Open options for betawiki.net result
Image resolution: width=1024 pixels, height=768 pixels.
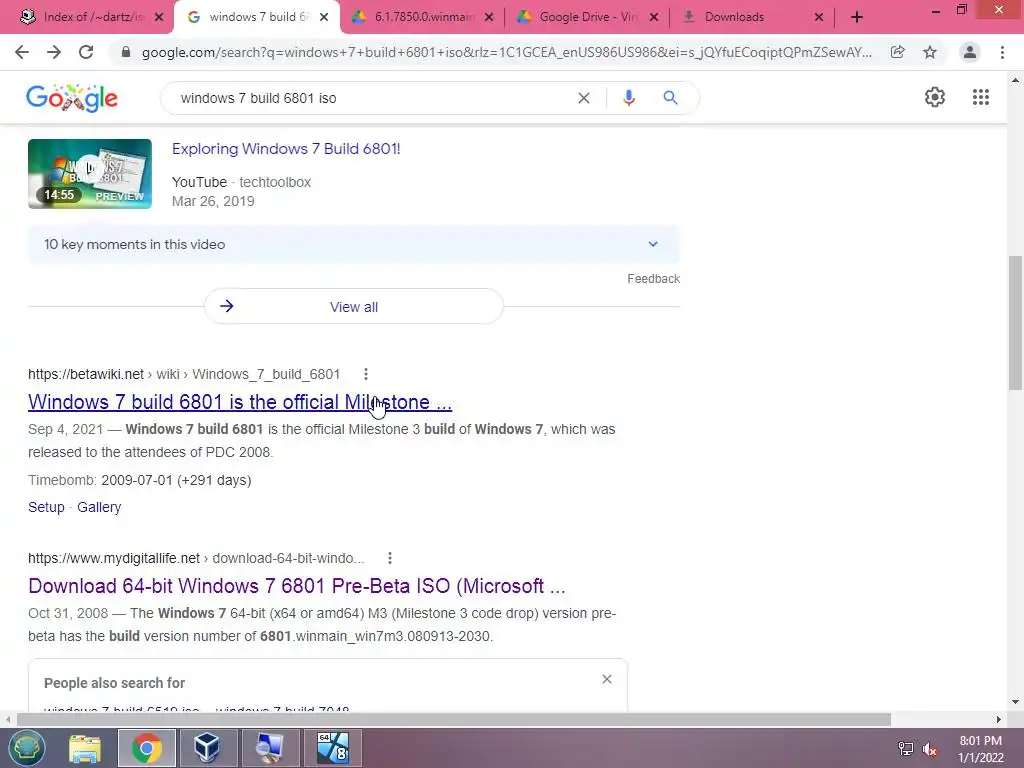pos(366,374)
